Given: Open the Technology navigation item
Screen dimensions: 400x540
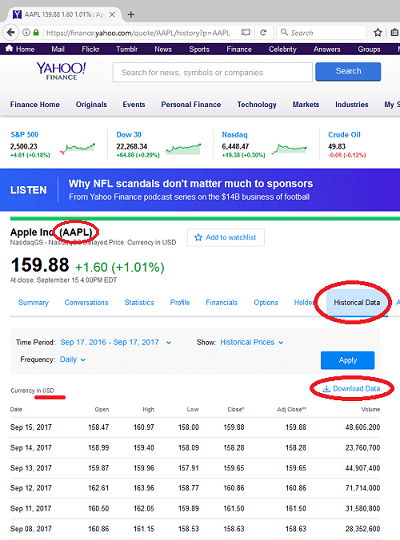Looking at the screenshot, I should click(x=257, y=104).
